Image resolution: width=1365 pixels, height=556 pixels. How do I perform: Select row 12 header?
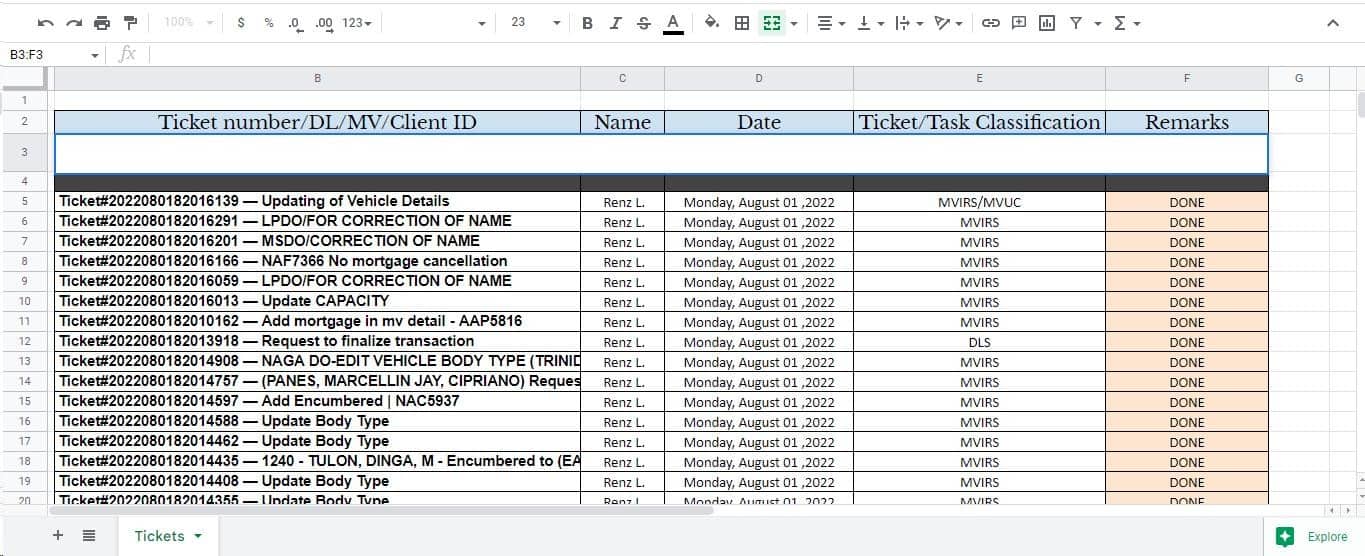tap(24, 341)
